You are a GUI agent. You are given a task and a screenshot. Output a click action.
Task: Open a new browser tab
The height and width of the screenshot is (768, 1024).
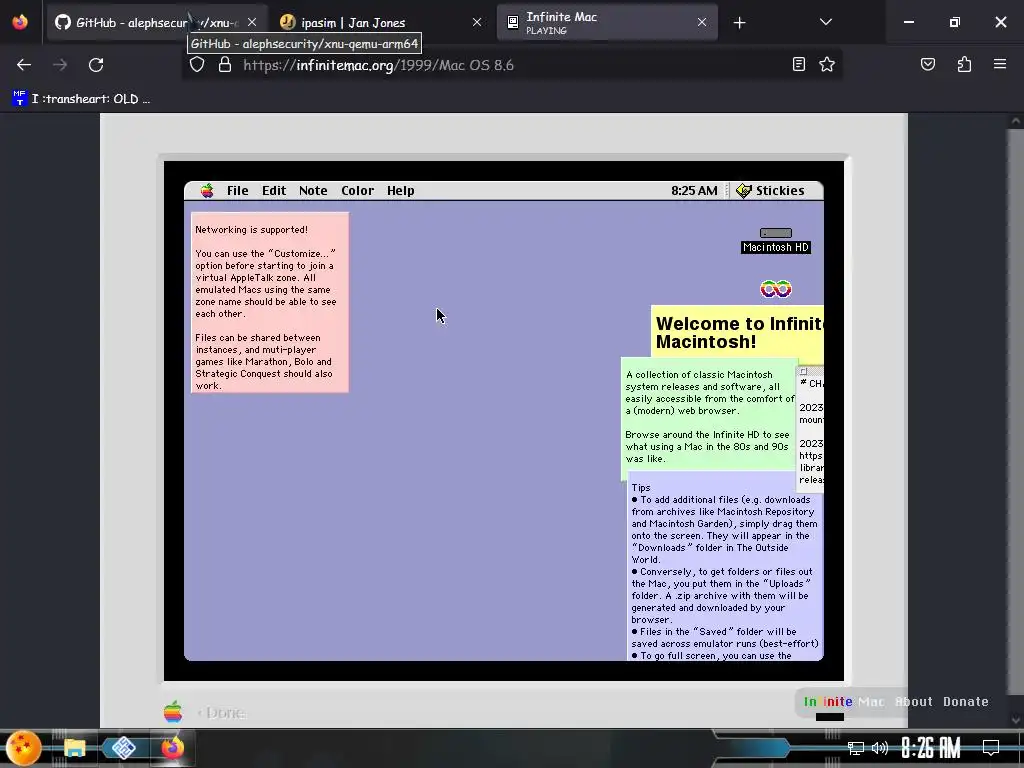coord(739,23)
